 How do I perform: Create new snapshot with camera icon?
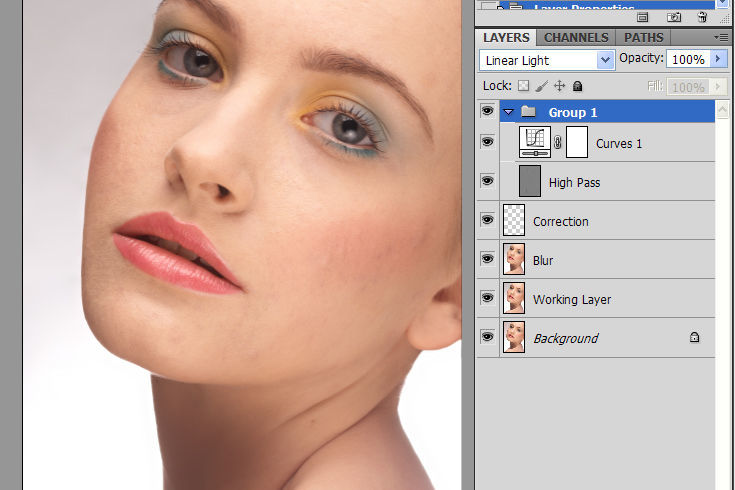[x=674, y=18]
